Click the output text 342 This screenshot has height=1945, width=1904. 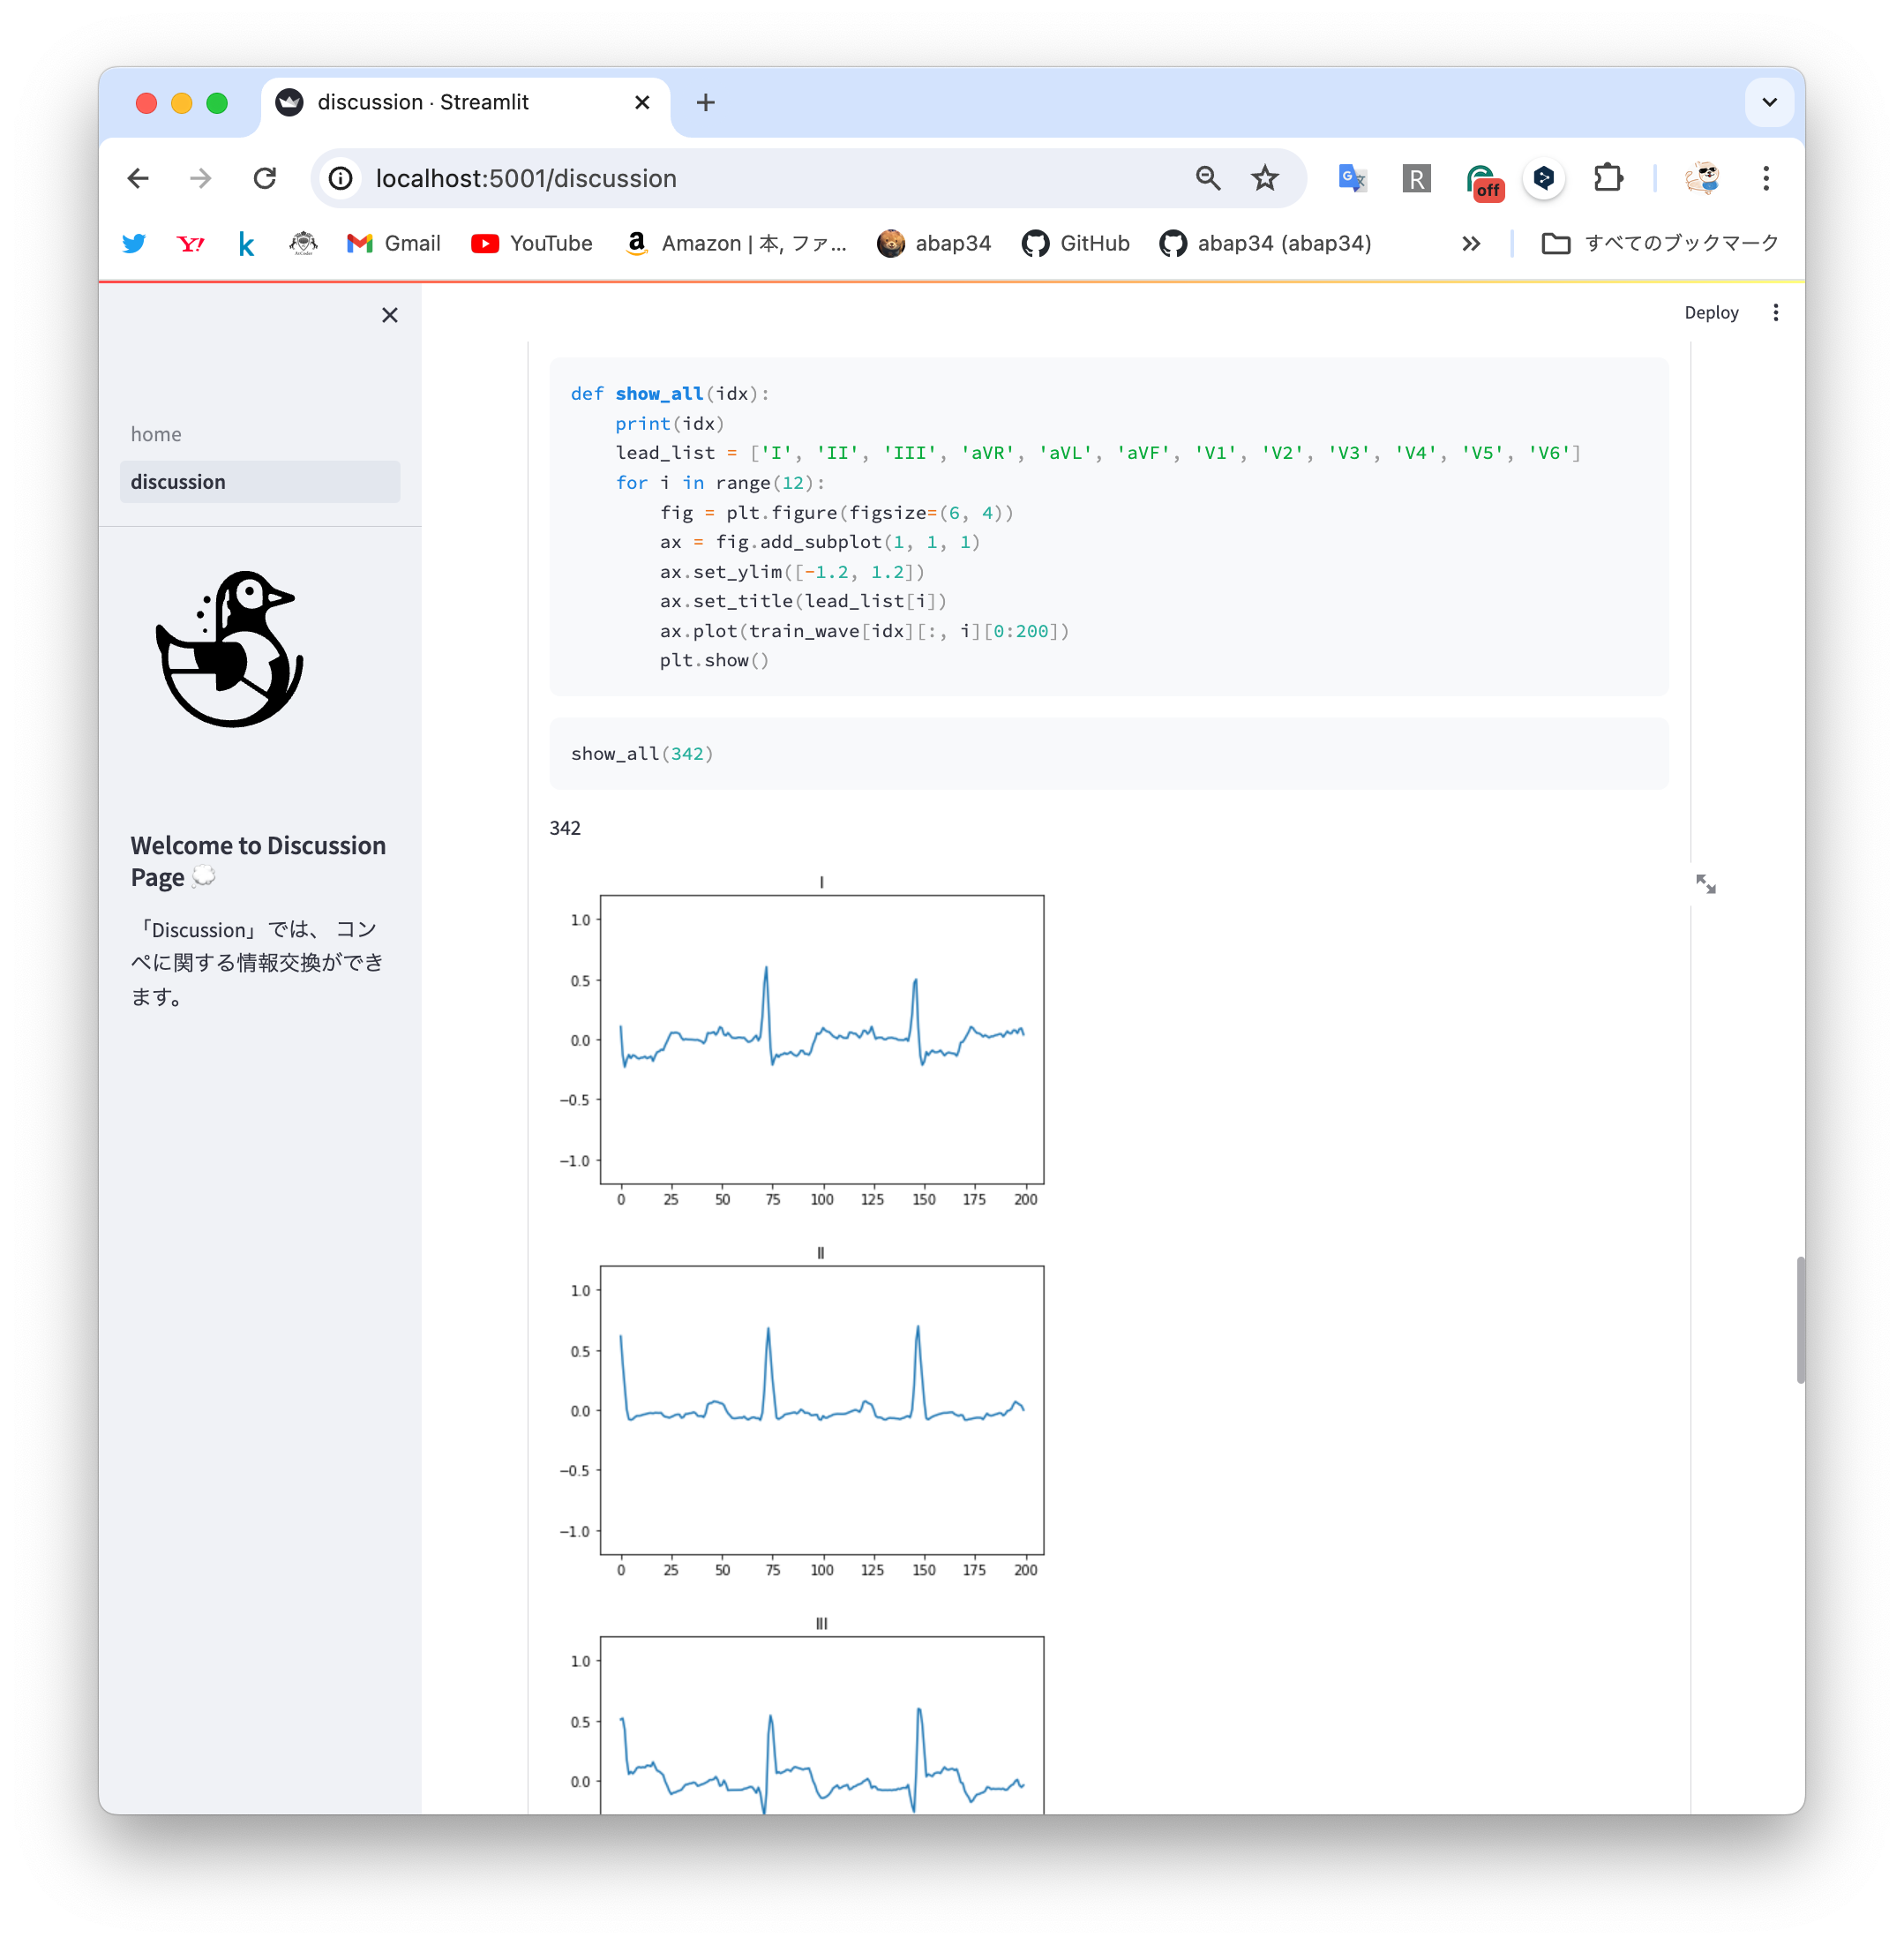click(565, 828)
